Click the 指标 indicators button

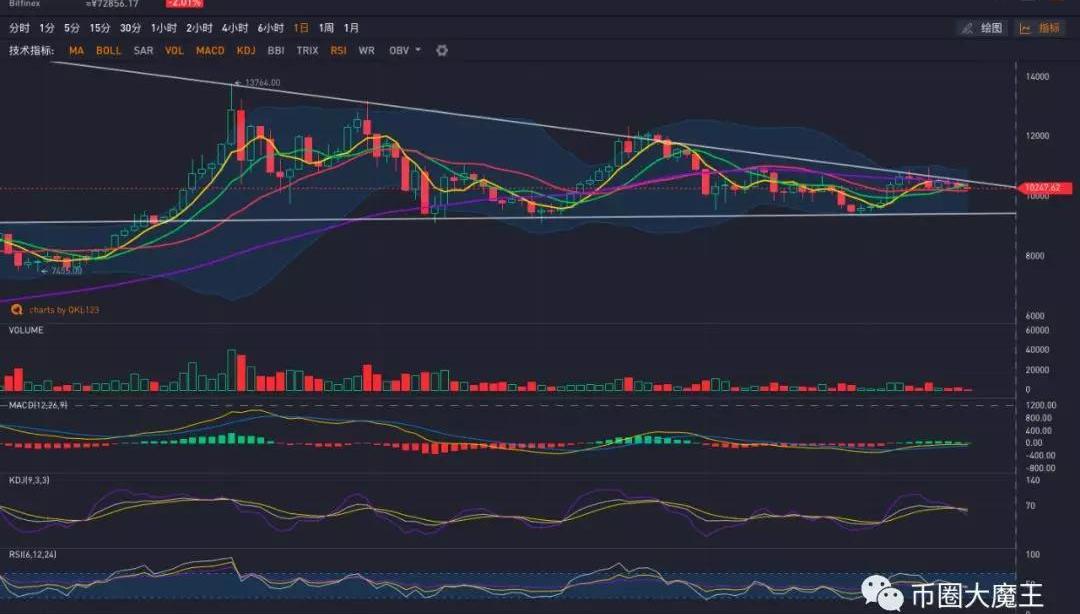click(x=1041, y=28)
